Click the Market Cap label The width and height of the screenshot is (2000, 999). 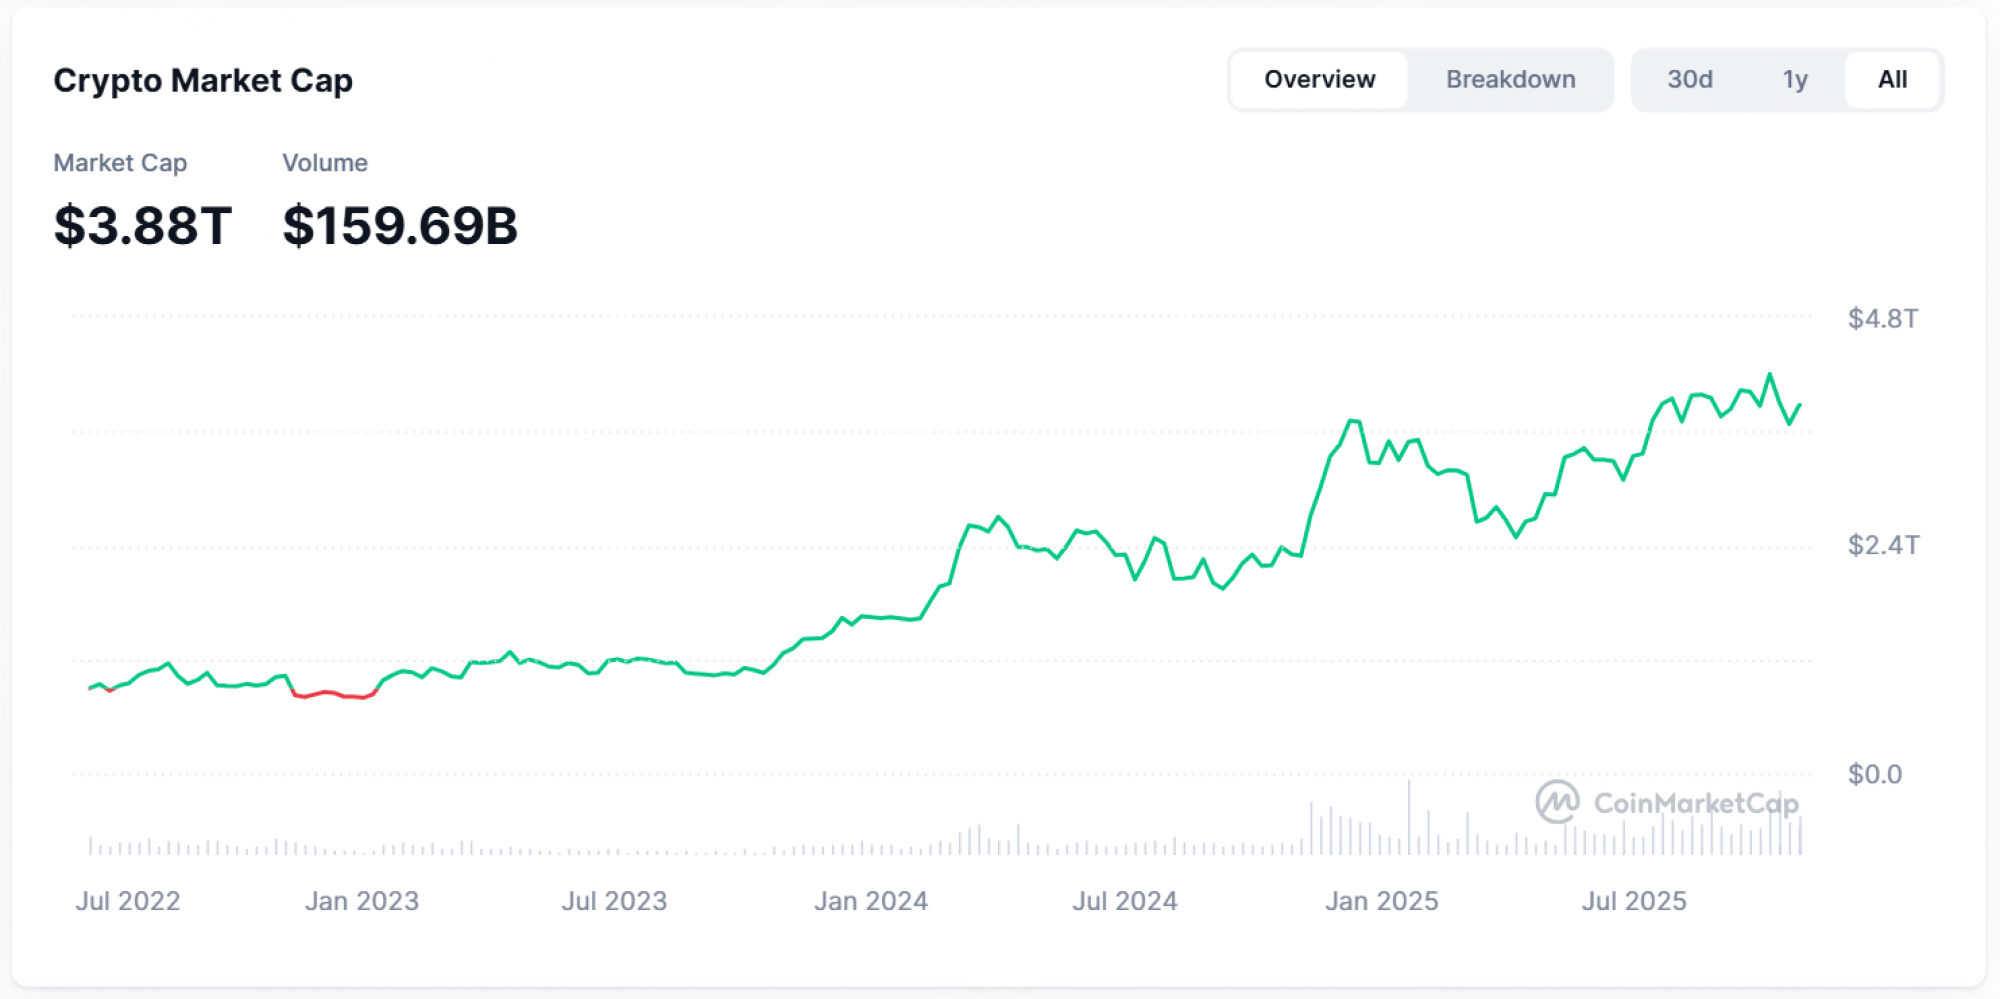click(120, 163)
